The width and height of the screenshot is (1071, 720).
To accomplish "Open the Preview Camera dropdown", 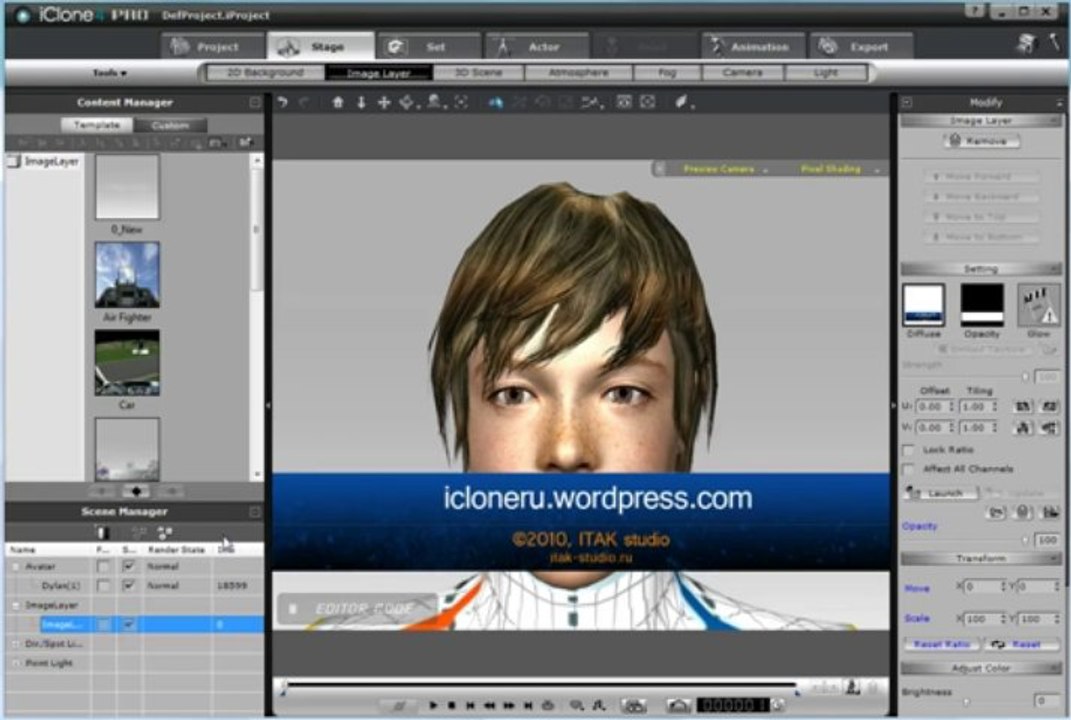I will tap(724, 169).
